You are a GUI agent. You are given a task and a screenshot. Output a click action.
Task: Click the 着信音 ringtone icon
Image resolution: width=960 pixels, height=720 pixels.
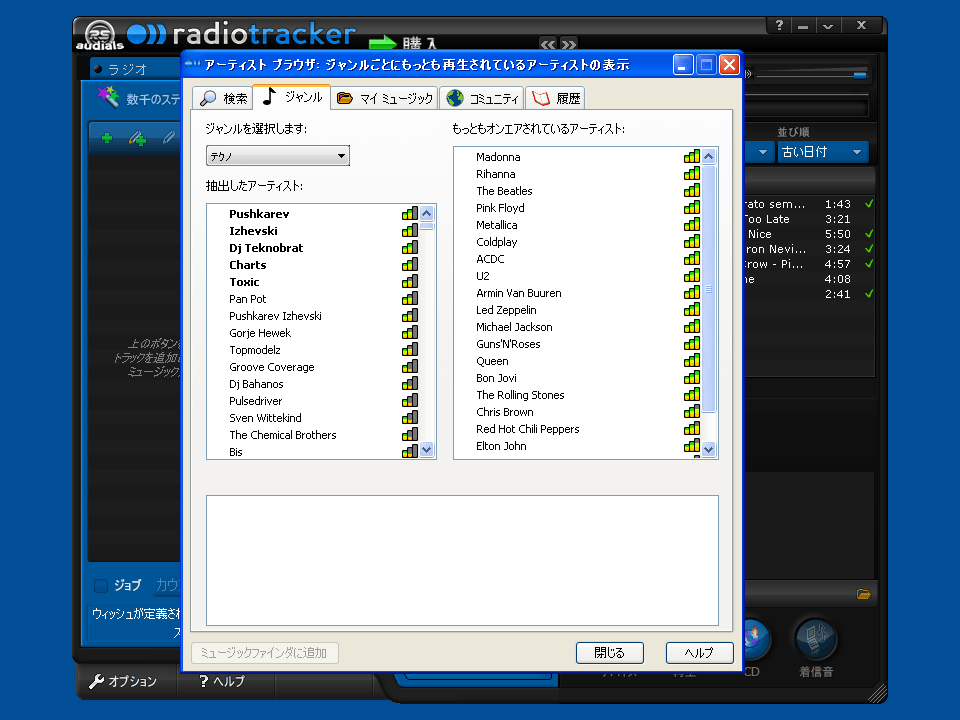pyautogui.click(x=816, y=639)
